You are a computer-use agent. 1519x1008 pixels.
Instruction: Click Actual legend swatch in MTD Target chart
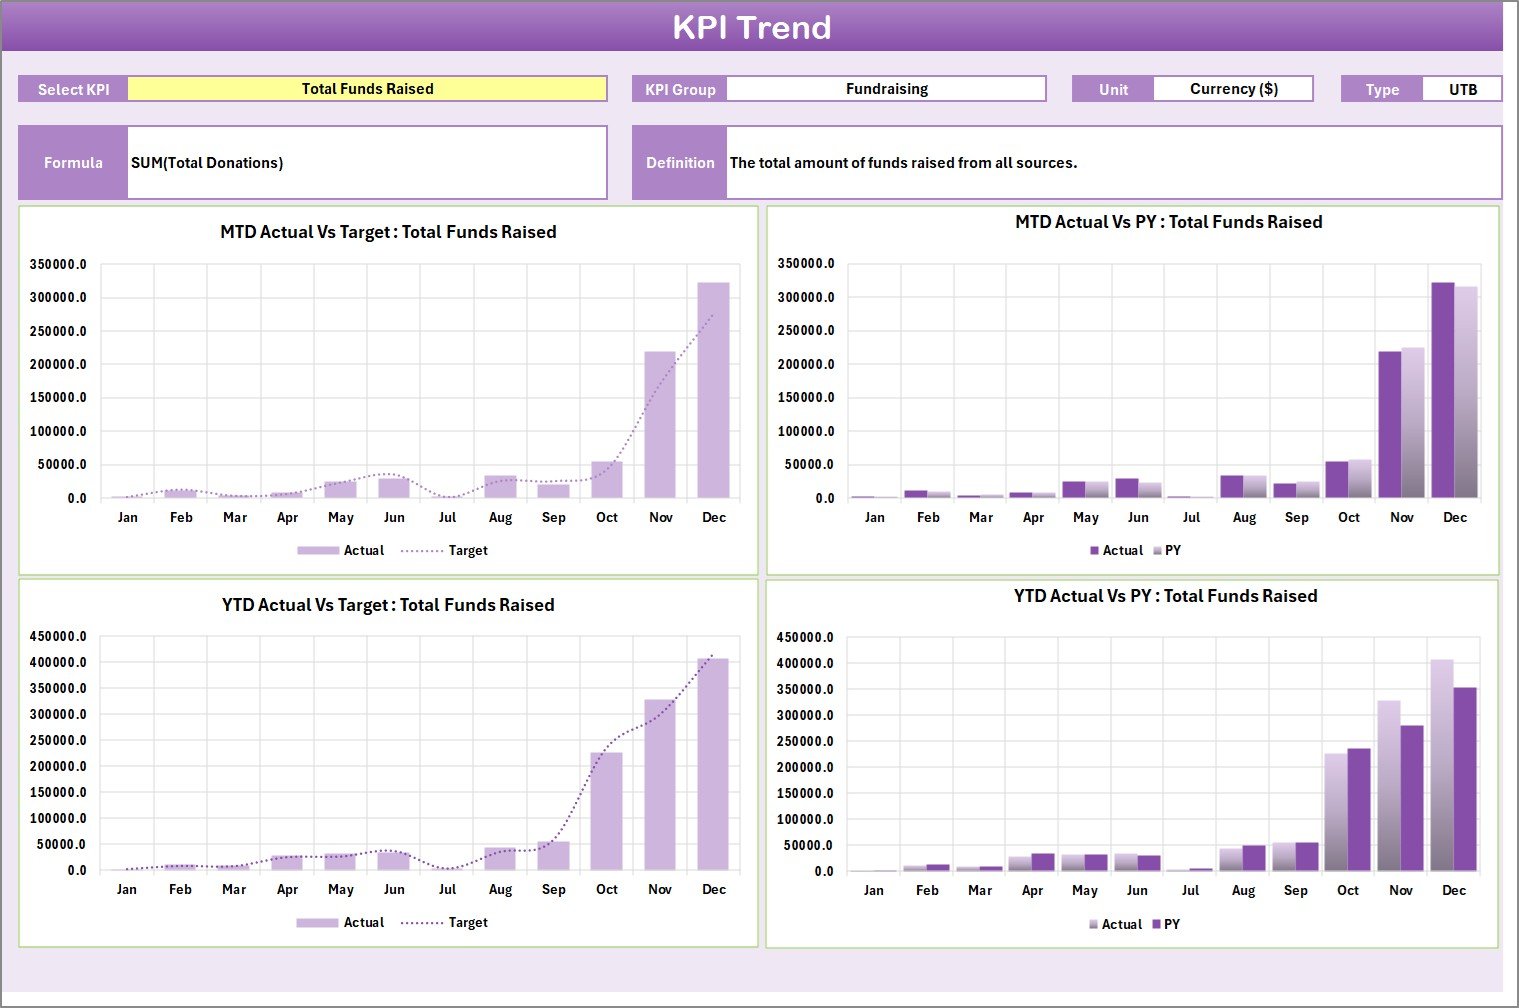tap(318, 551)
